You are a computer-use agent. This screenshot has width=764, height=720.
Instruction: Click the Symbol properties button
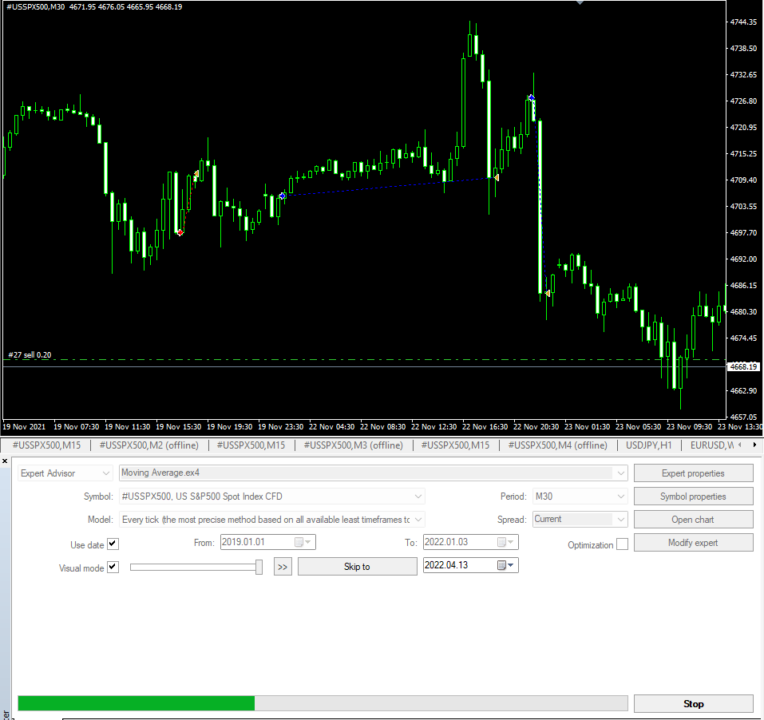693,496
